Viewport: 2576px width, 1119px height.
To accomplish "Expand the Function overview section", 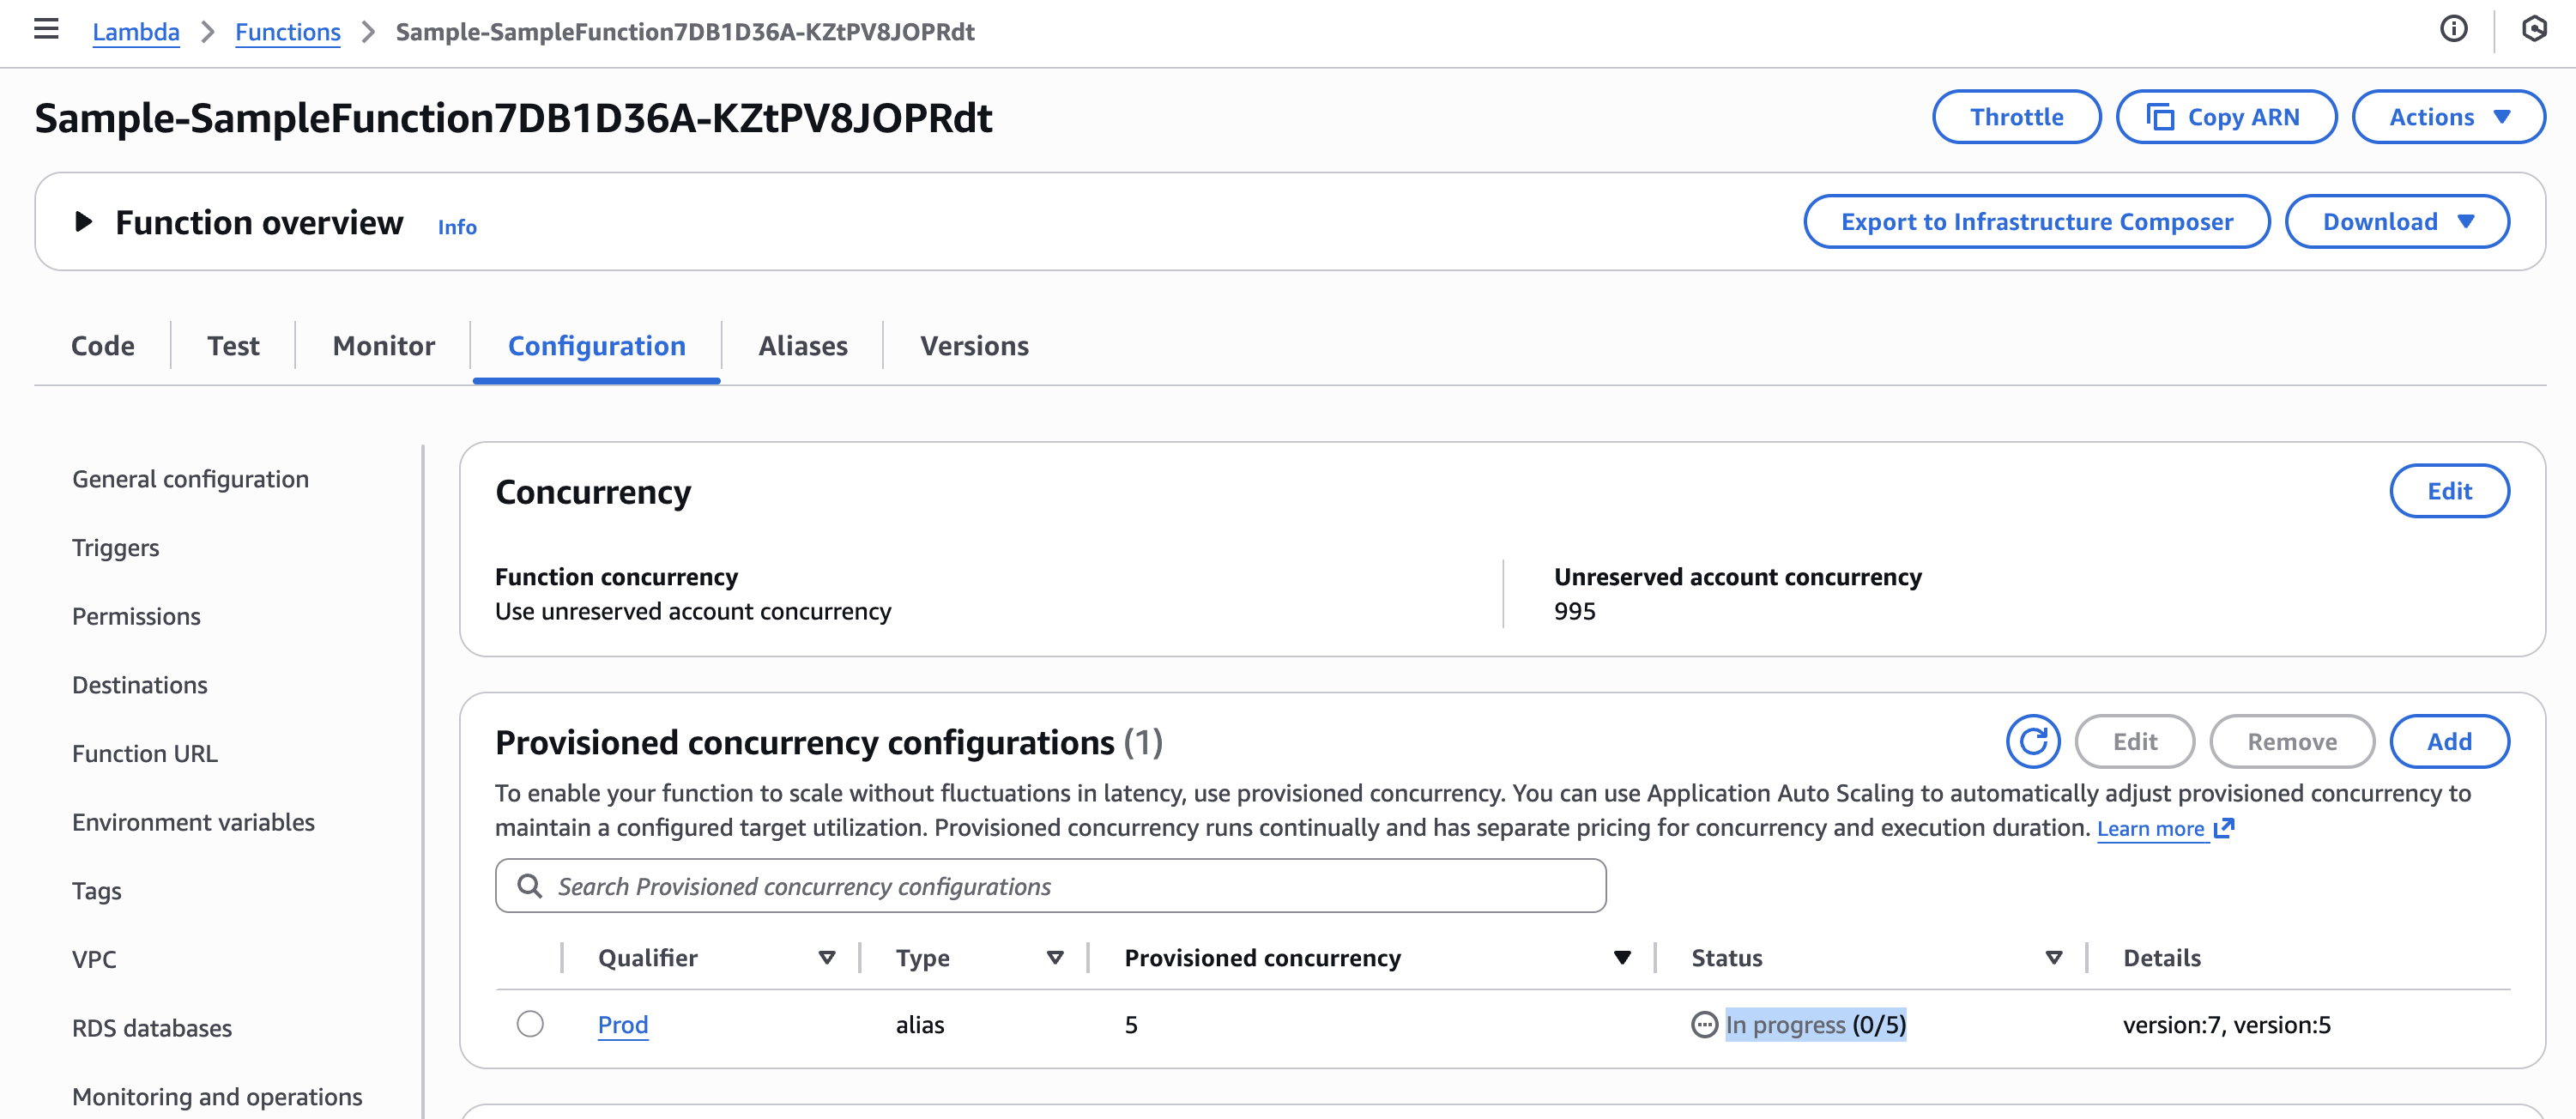I will pyautogui.click(x=84, y=222).
